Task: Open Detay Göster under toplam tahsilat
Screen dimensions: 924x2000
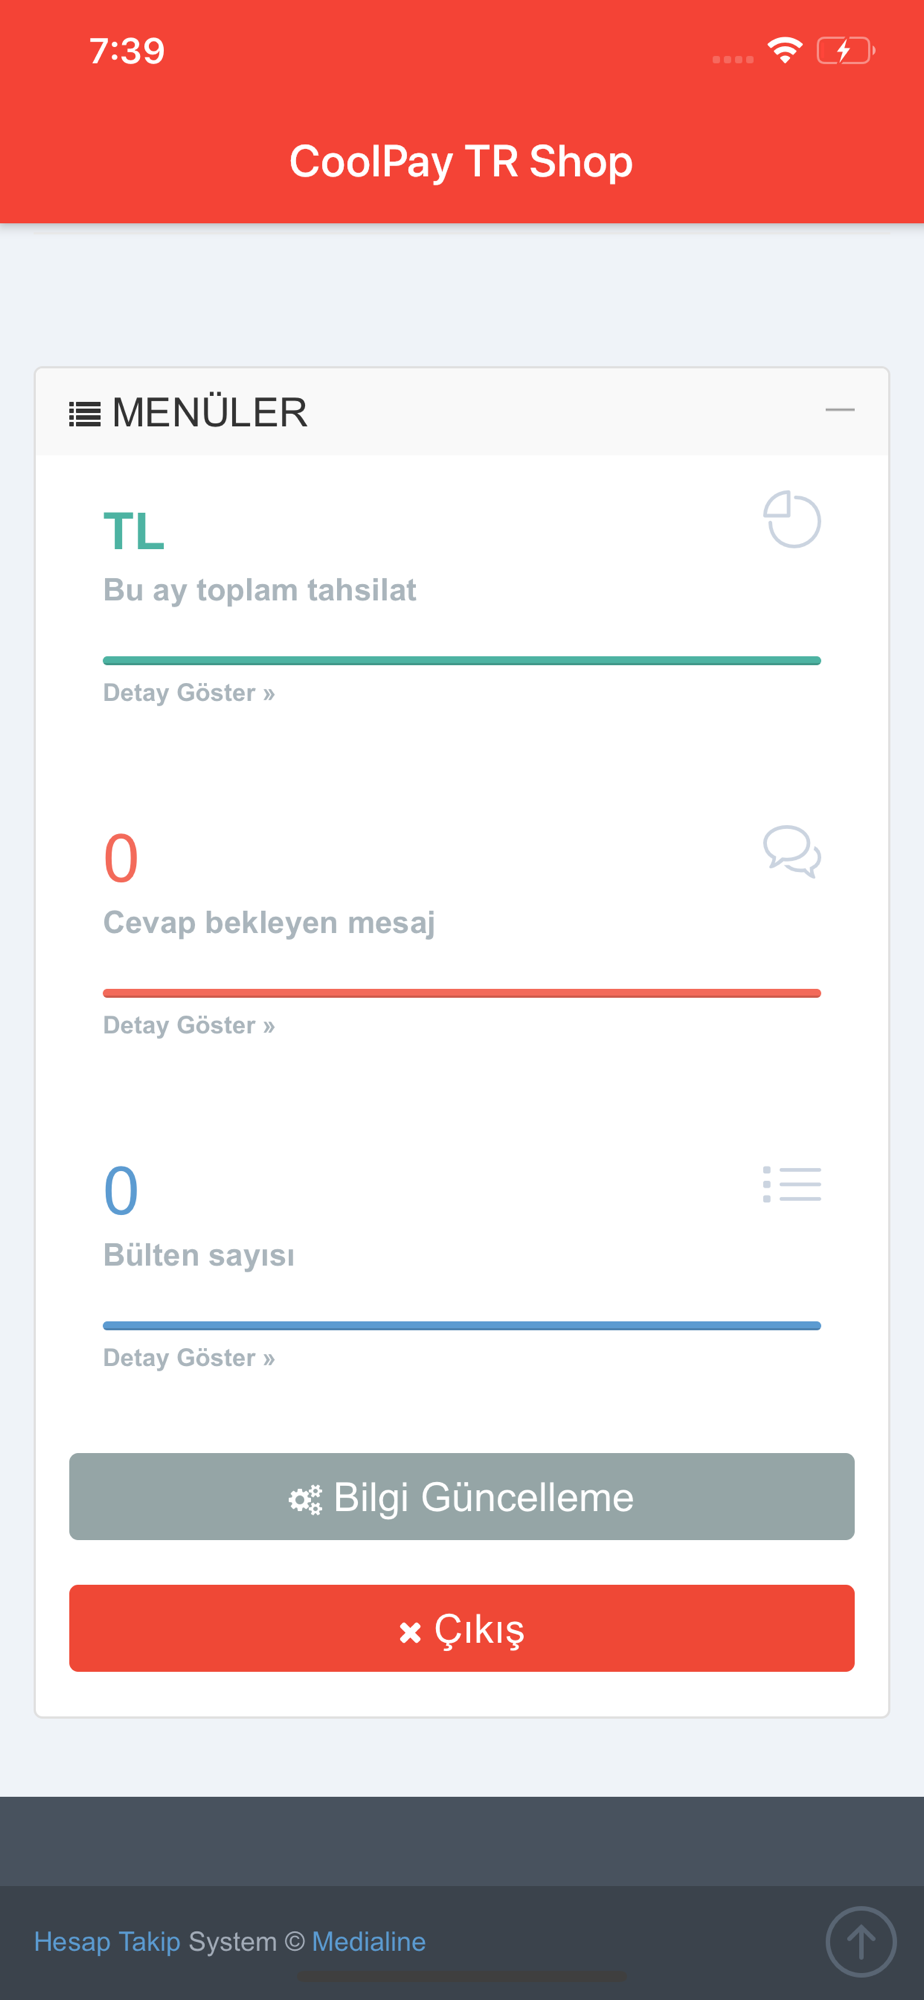Action: [189, 693]
